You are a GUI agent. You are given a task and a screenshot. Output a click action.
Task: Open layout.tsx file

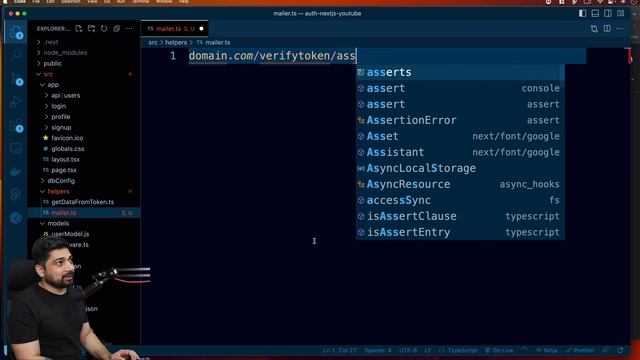84,159
